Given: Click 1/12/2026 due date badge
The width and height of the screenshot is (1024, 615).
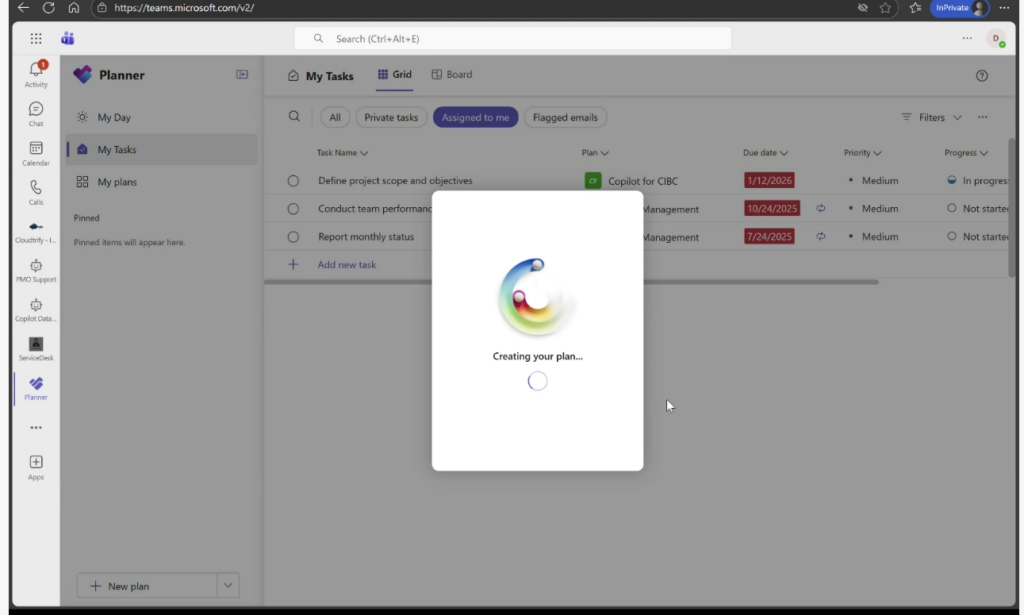Looking at the screenshot, I should click(769, 180).
